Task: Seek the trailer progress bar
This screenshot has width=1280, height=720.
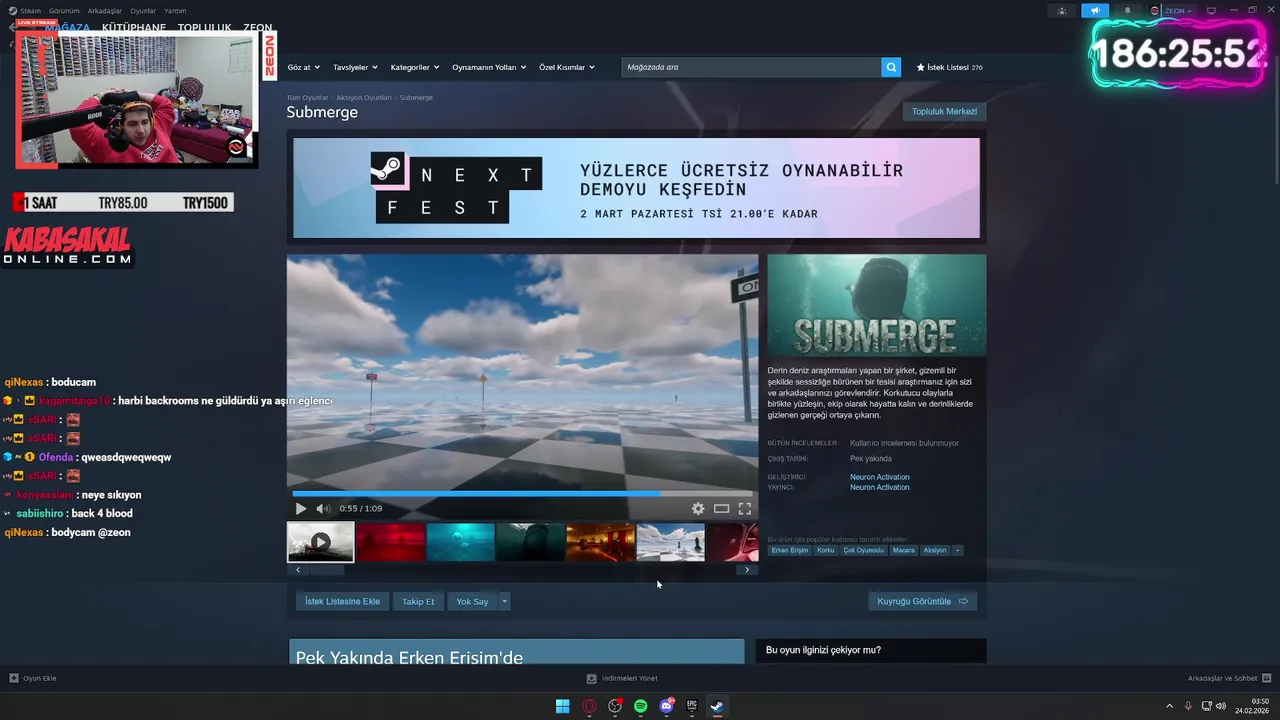Action: (x=522, y=493)
